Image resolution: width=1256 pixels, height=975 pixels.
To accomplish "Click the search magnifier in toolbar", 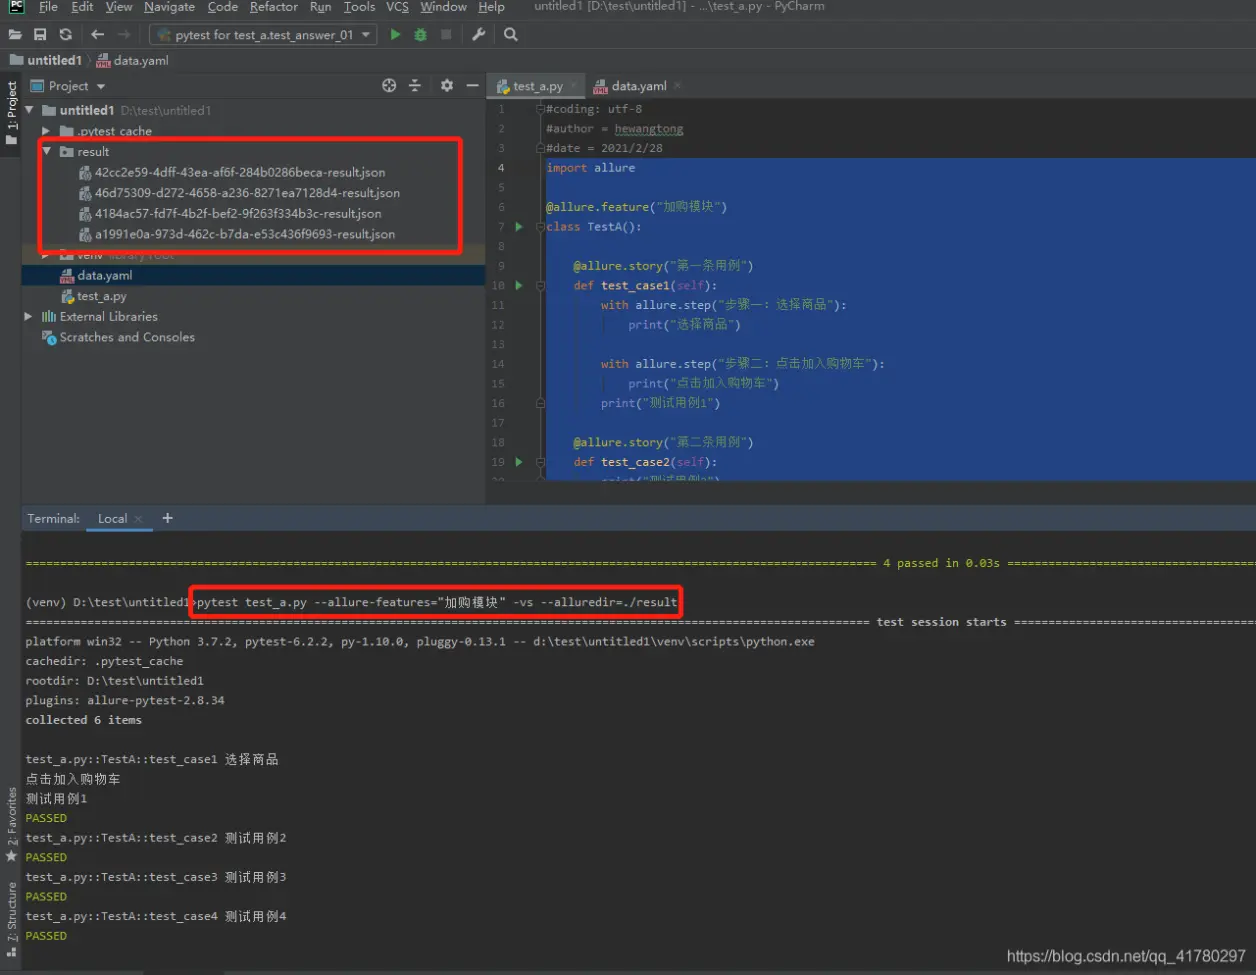I will point(511,34).
